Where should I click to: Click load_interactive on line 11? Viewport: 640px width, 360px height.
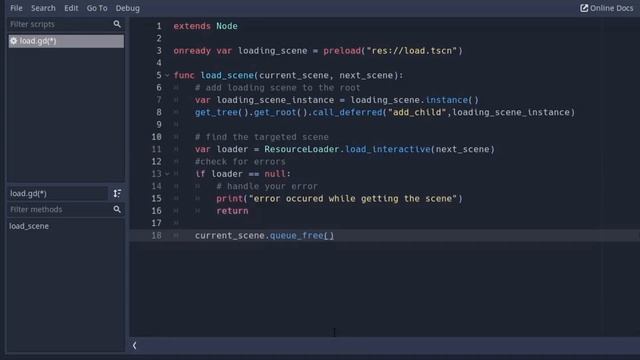[388, 149]
